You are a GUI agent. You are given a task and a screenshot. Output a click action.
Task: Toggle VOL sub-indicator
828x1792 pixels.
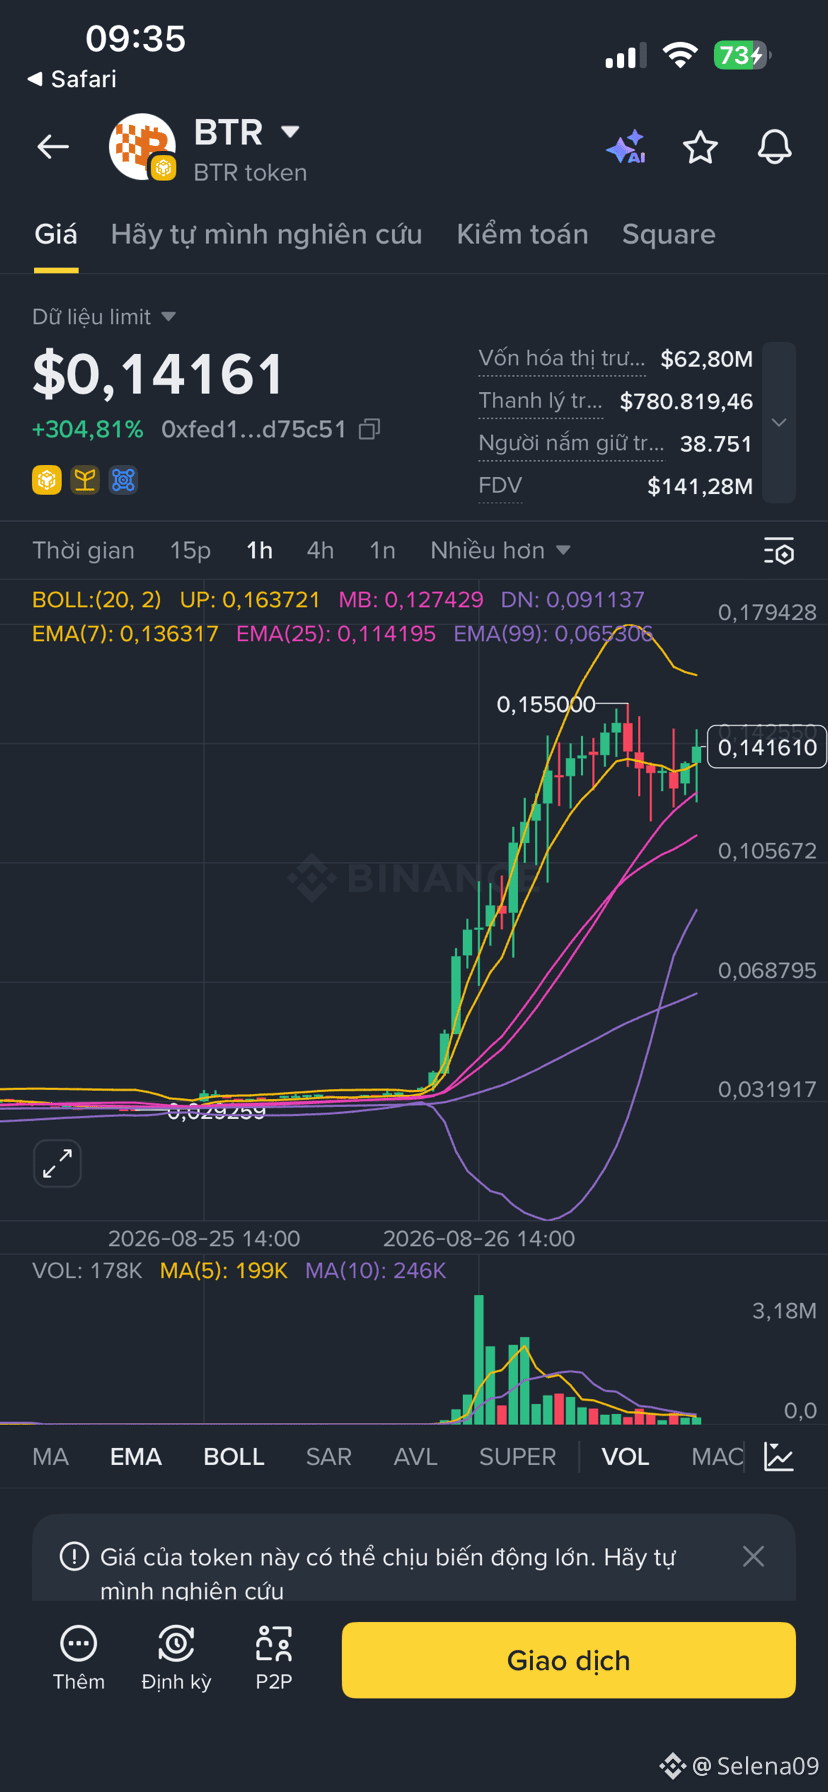(x=625, y=1456)
